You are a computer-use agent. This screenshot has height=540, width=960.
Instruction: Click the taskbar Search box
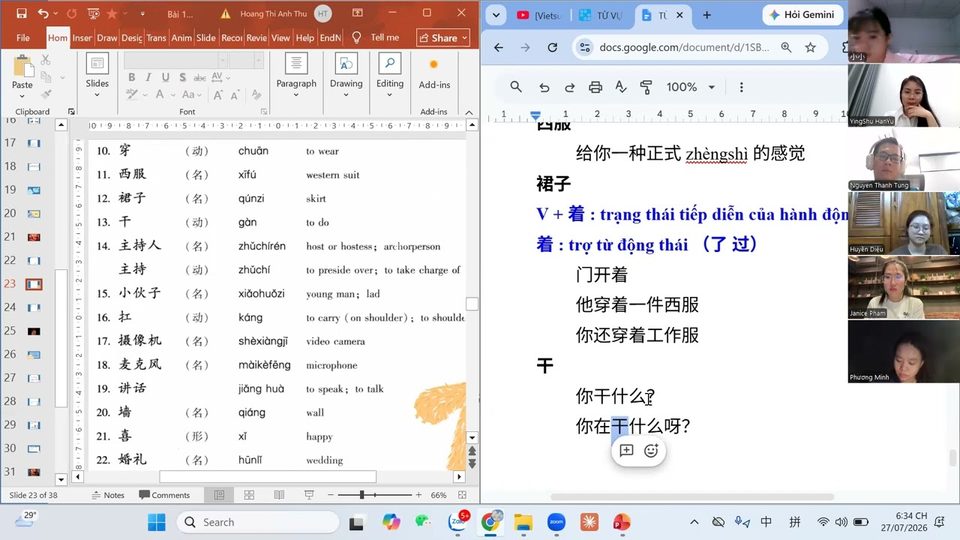[x=258, y=522]
